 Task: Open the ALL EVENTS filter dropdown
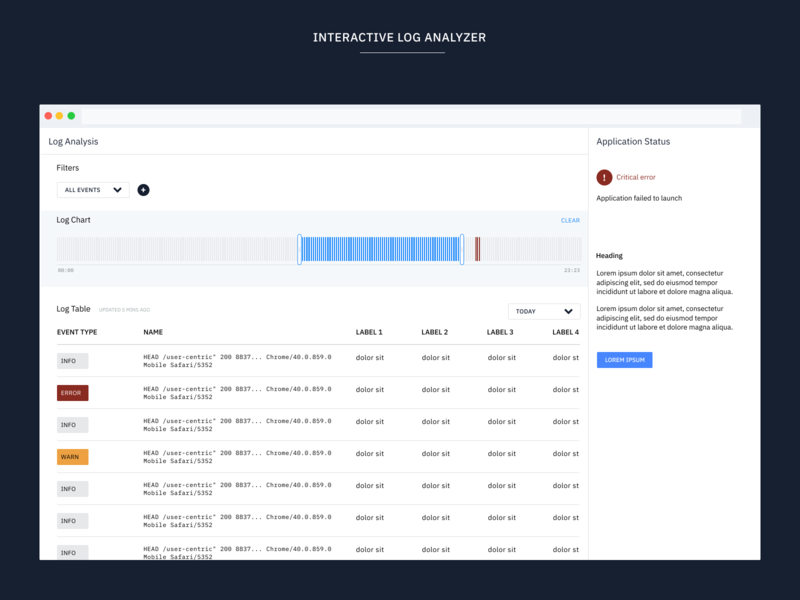pos(92,189)
